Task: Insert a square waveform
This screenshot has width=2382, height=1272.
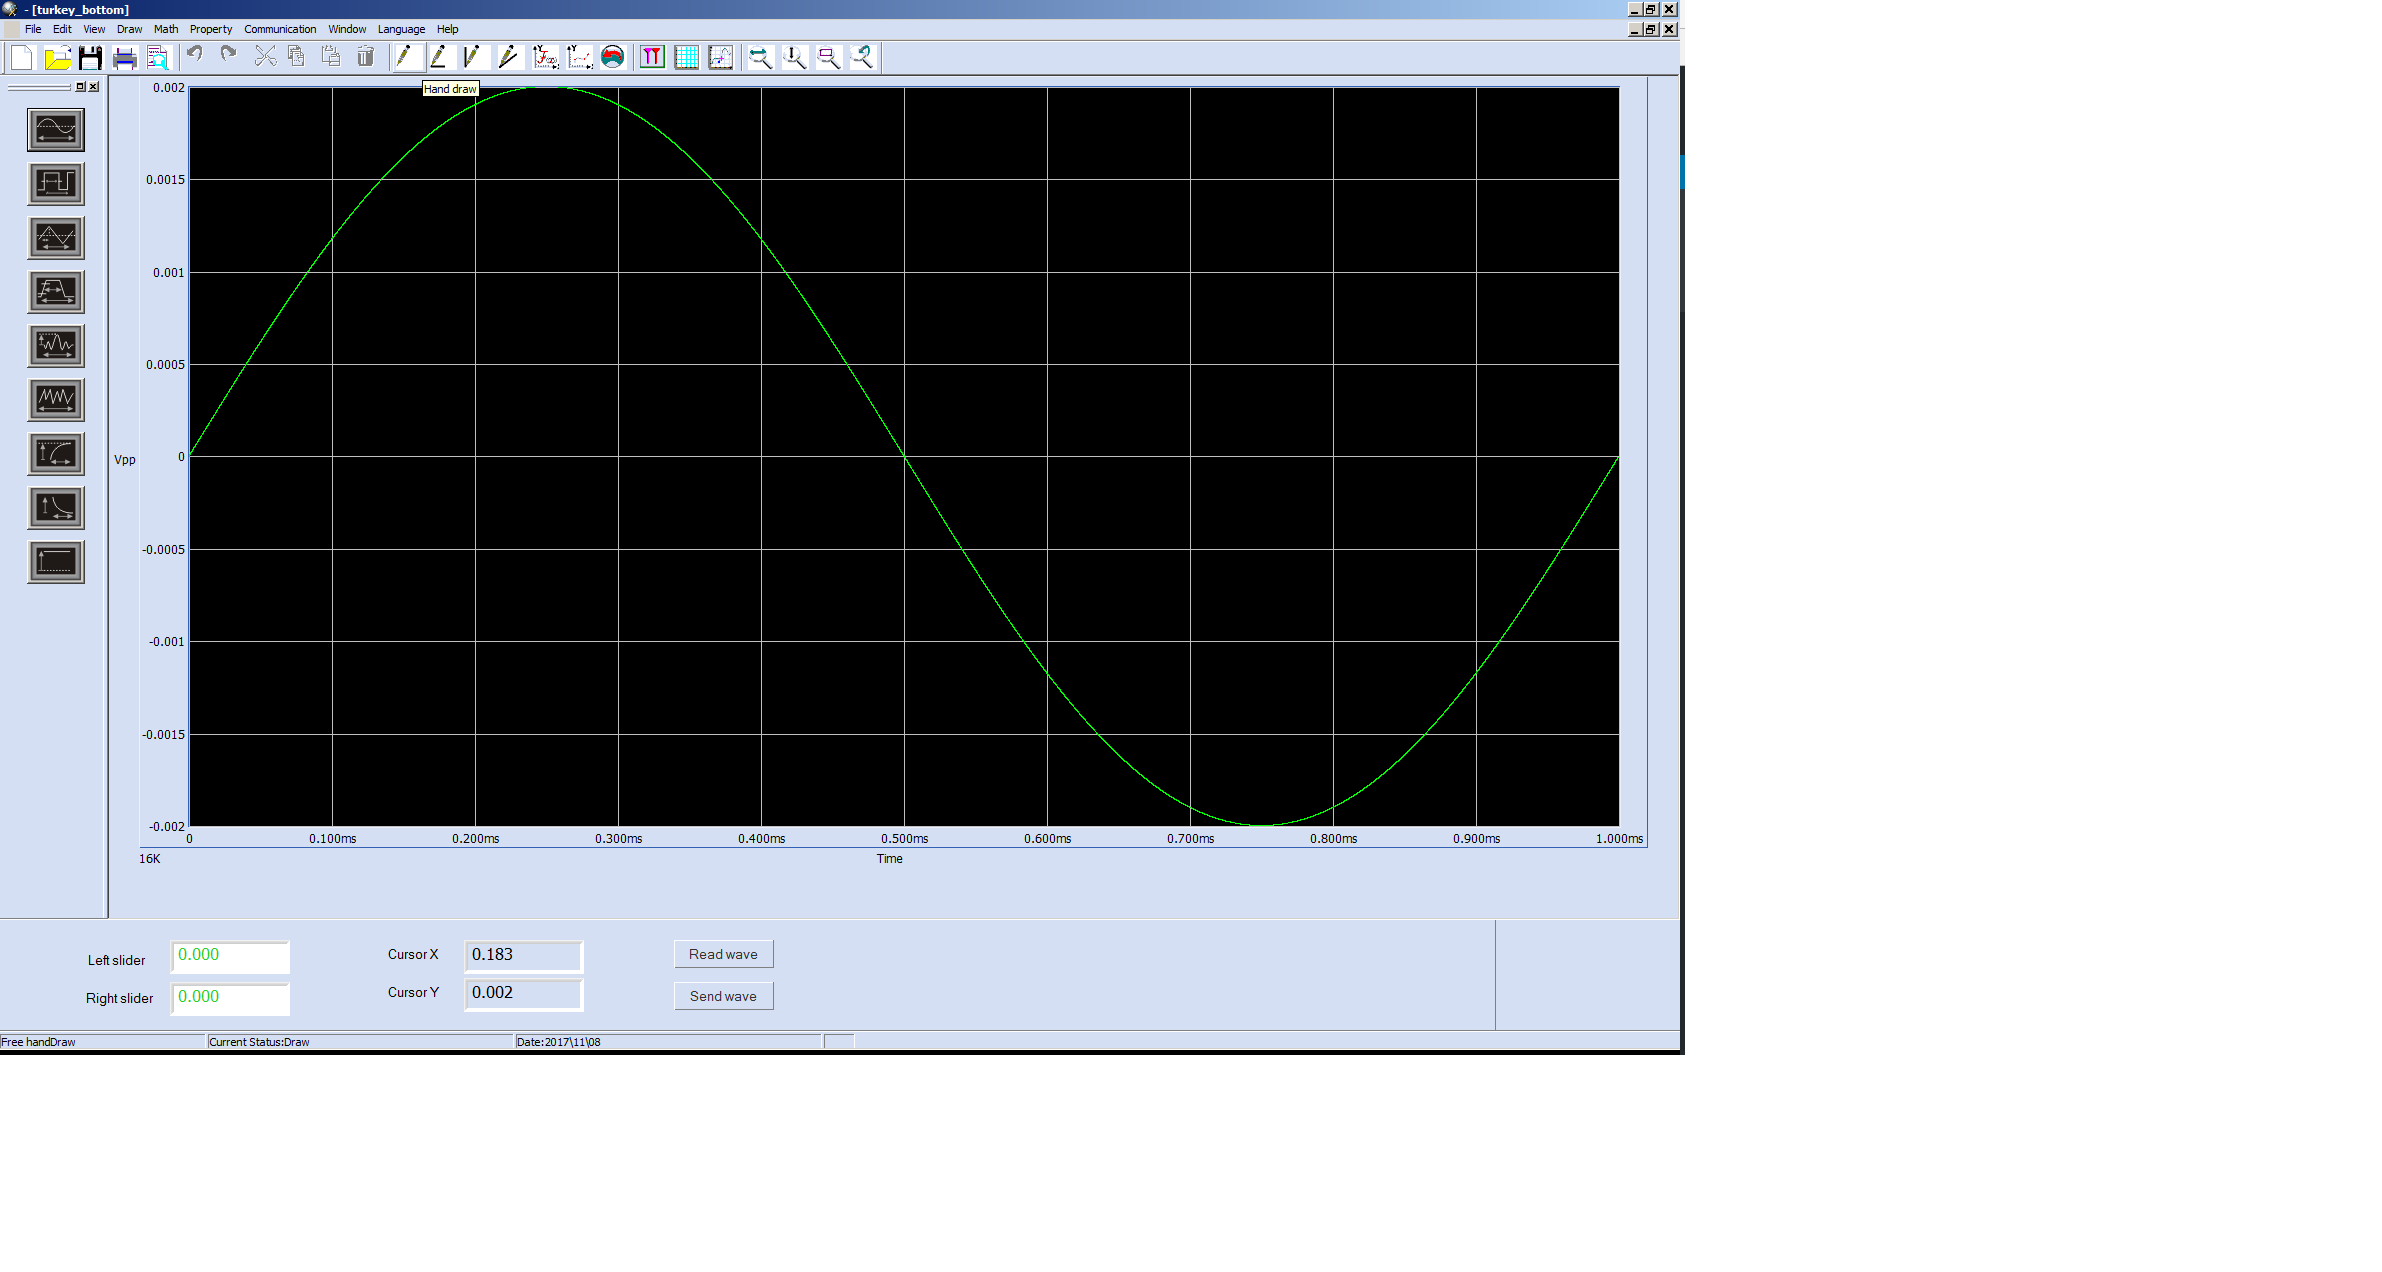Action: point(56,184)
